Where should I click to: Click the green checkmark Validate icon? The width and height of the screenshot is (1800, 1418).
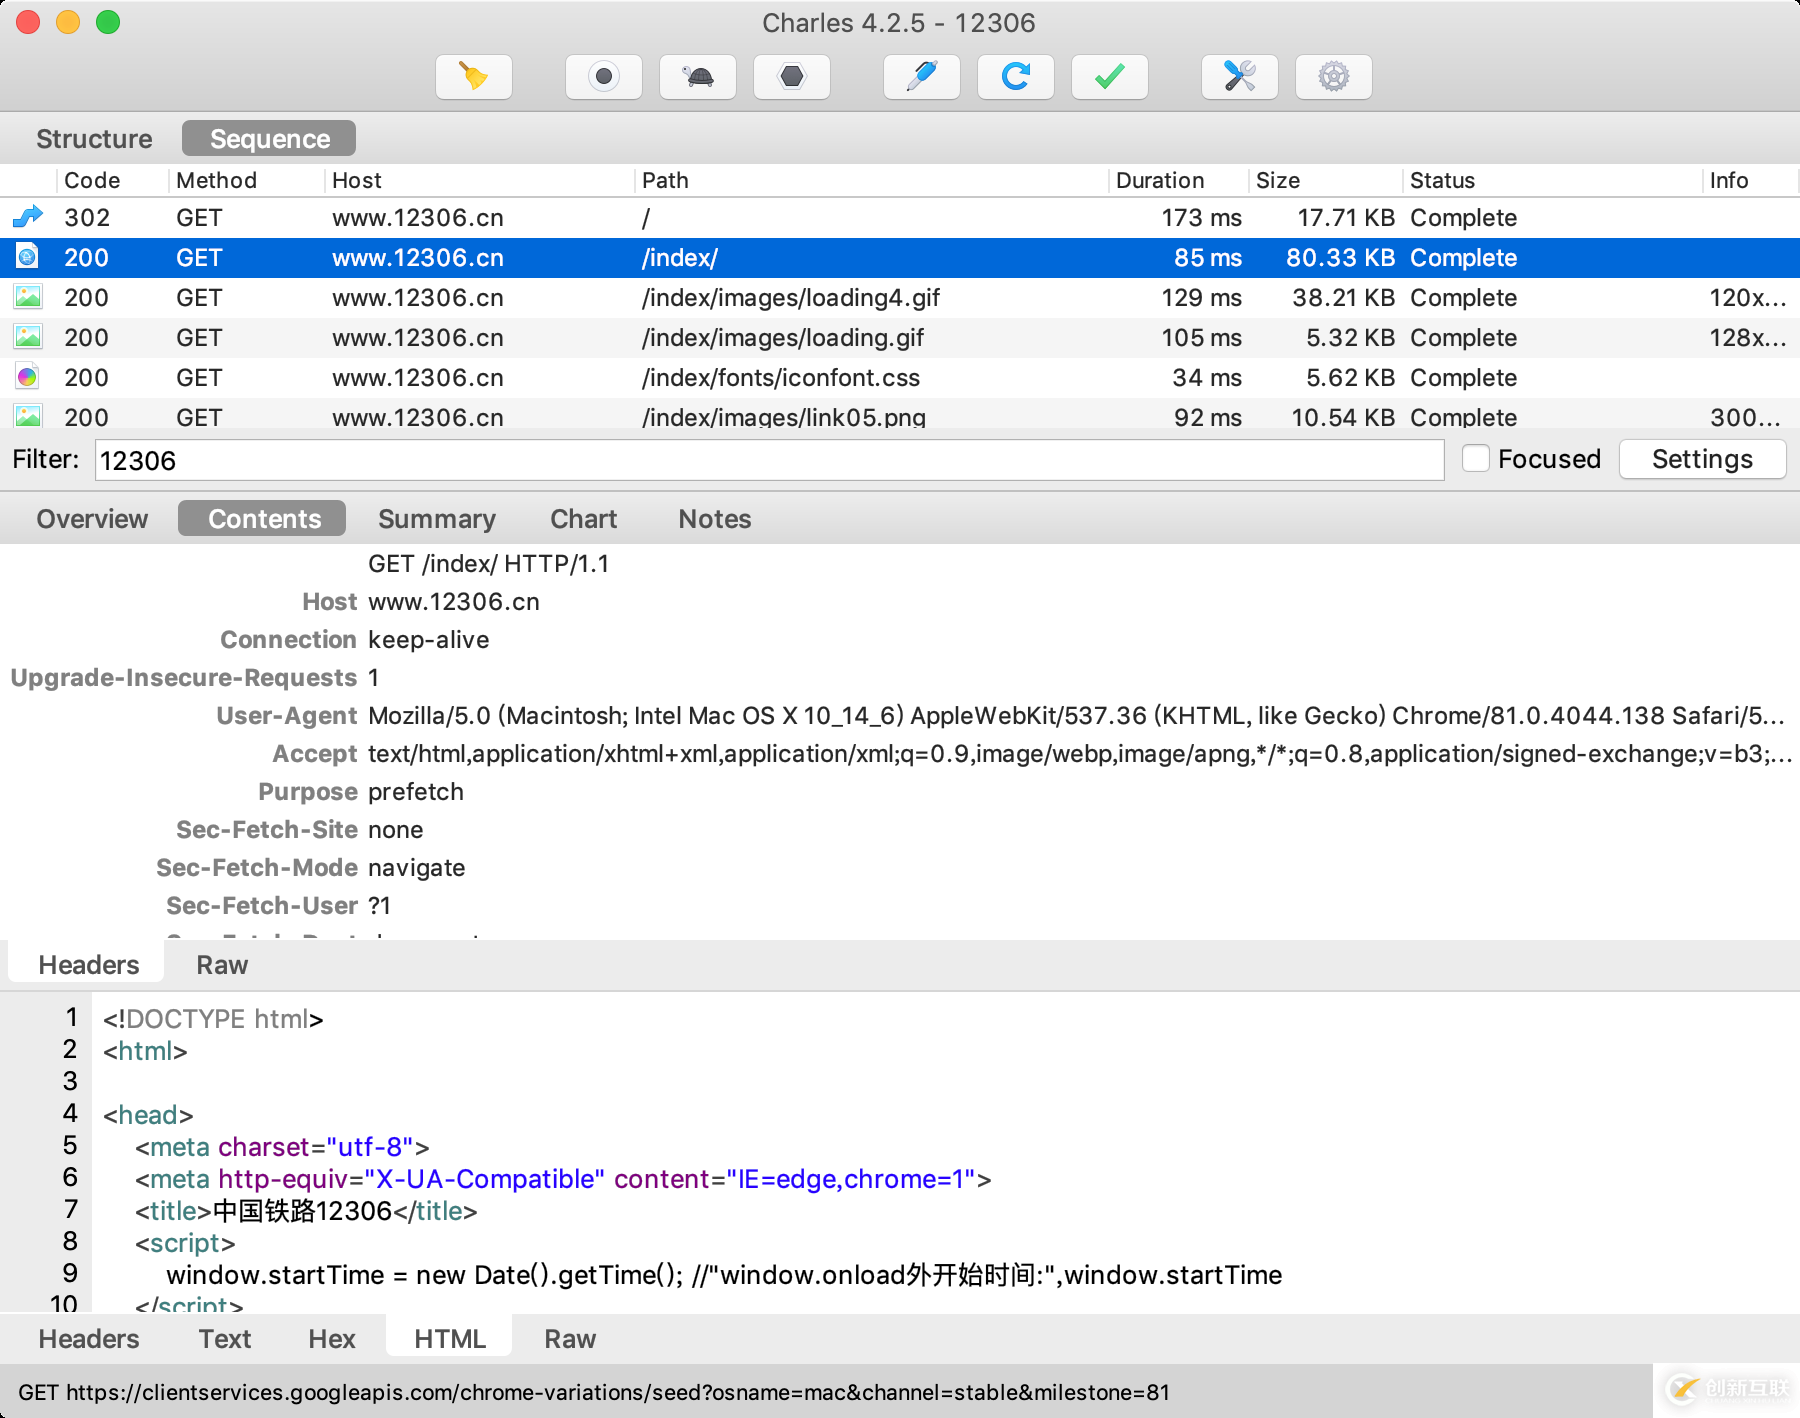(x=1109, y=77)
